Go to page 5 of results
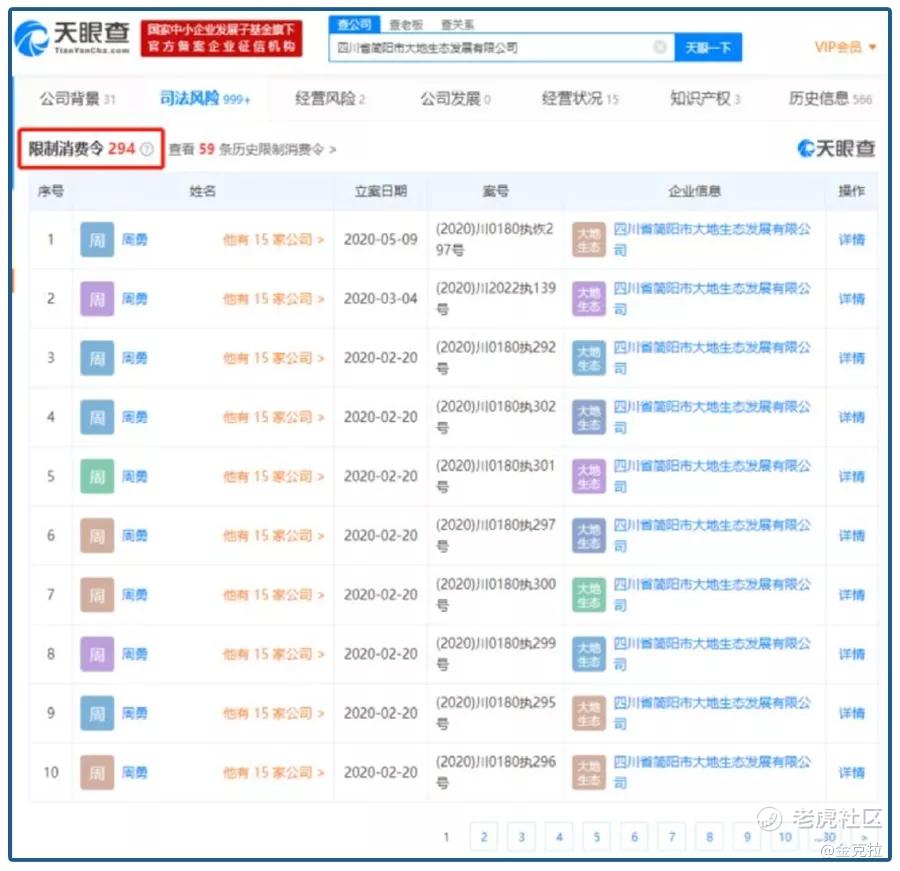 [596, 837]
